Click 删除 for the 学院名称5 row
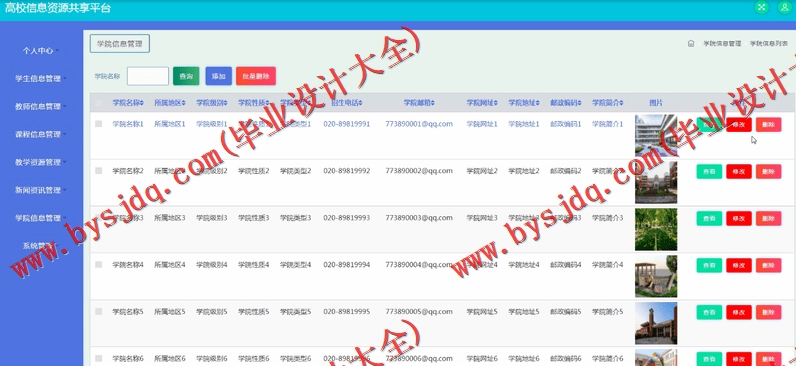The width and height of the screenshot is (796, 366). click(x=769, y=313)
